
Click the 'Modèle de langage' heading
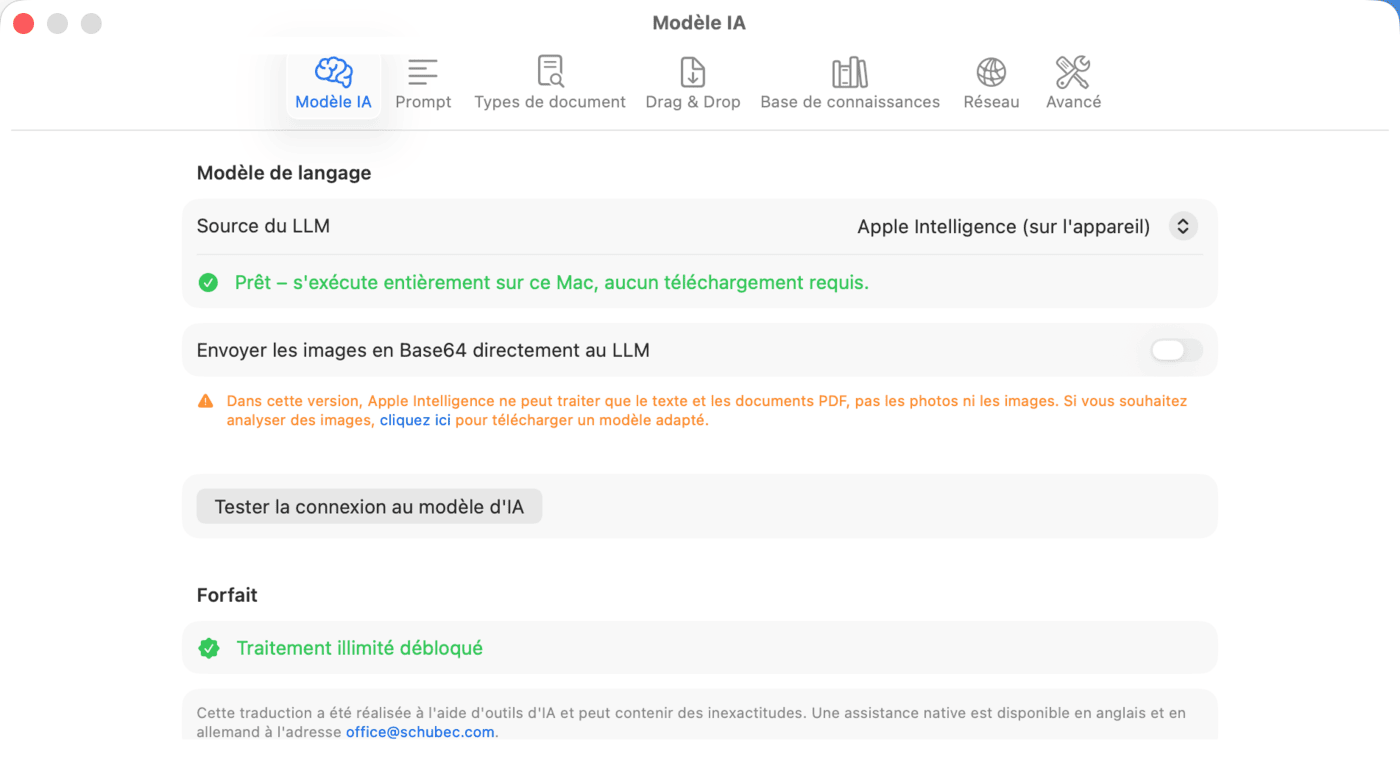coord(284,173)
